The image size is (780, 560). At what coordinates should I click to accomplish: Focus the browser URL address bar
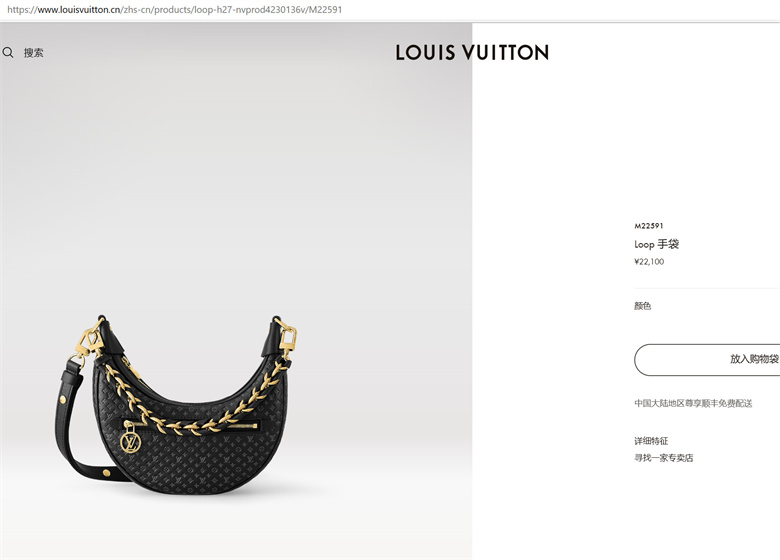click(390, 9)
